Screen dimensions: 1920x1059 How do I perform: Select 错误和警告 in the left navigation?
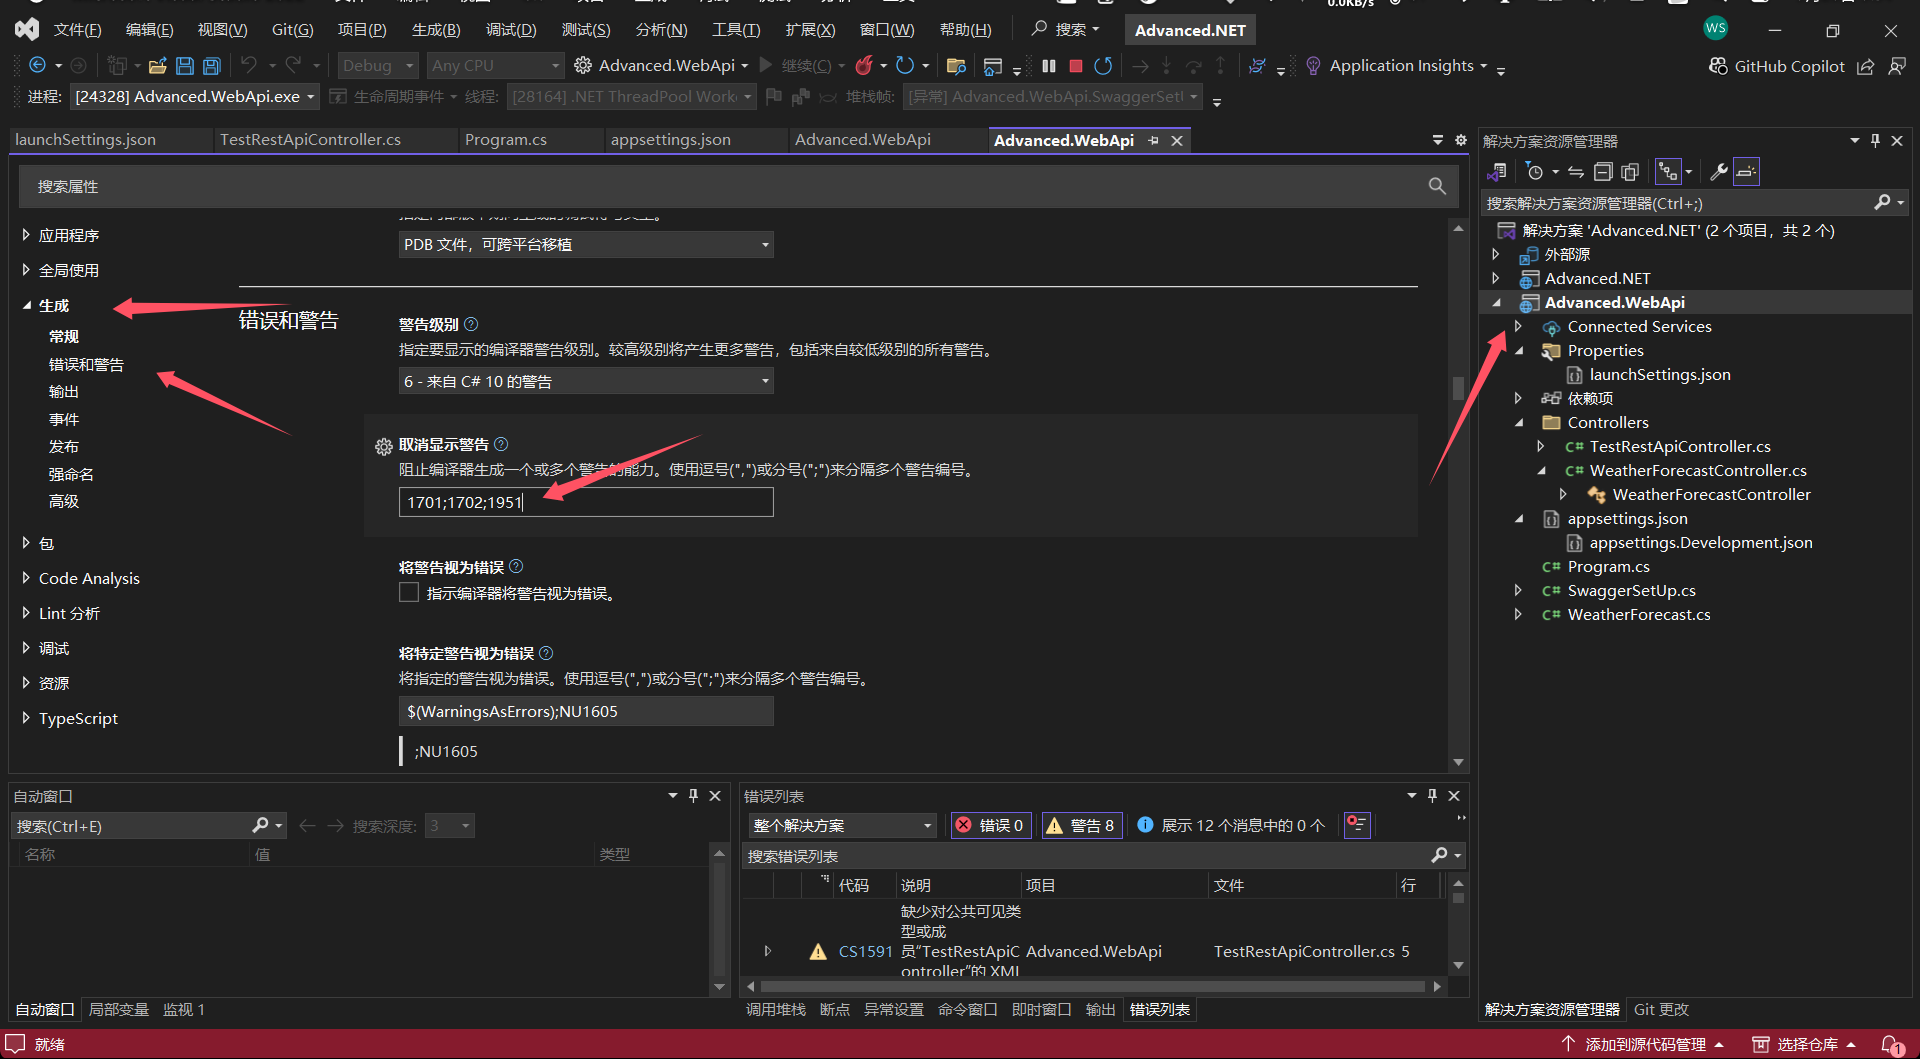click(x=86, y=365)
